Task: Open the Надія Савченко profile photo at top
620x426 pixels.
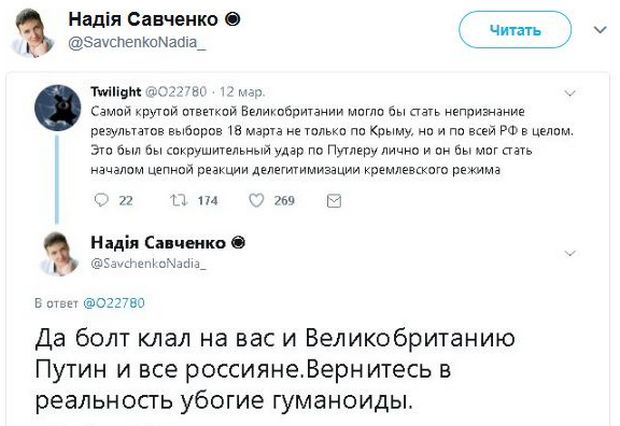Action: coord(32,32)
